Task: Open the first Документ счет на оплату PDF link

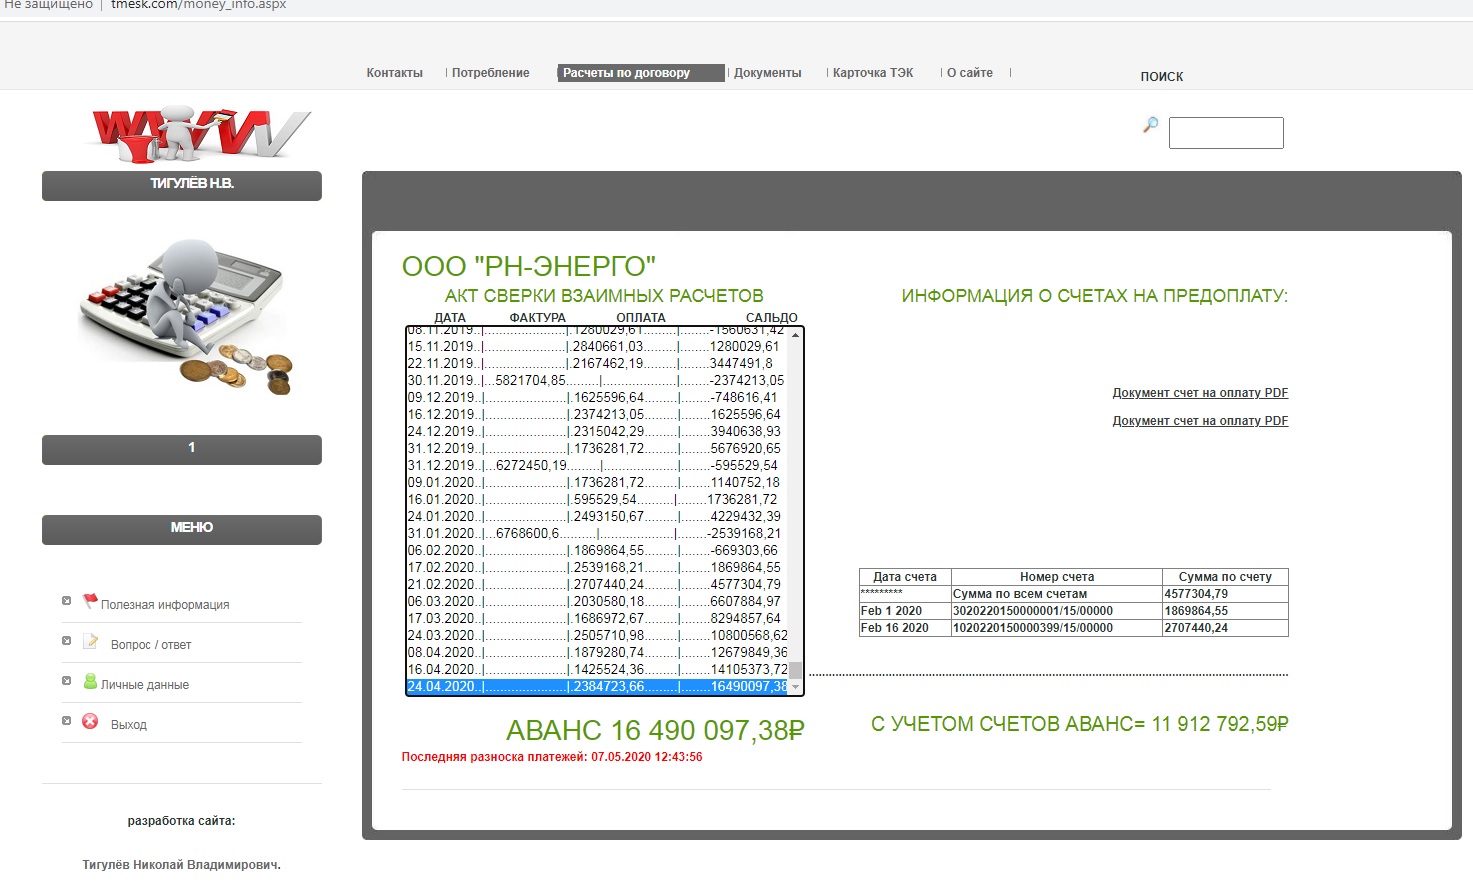Action: click(1200, 393)
